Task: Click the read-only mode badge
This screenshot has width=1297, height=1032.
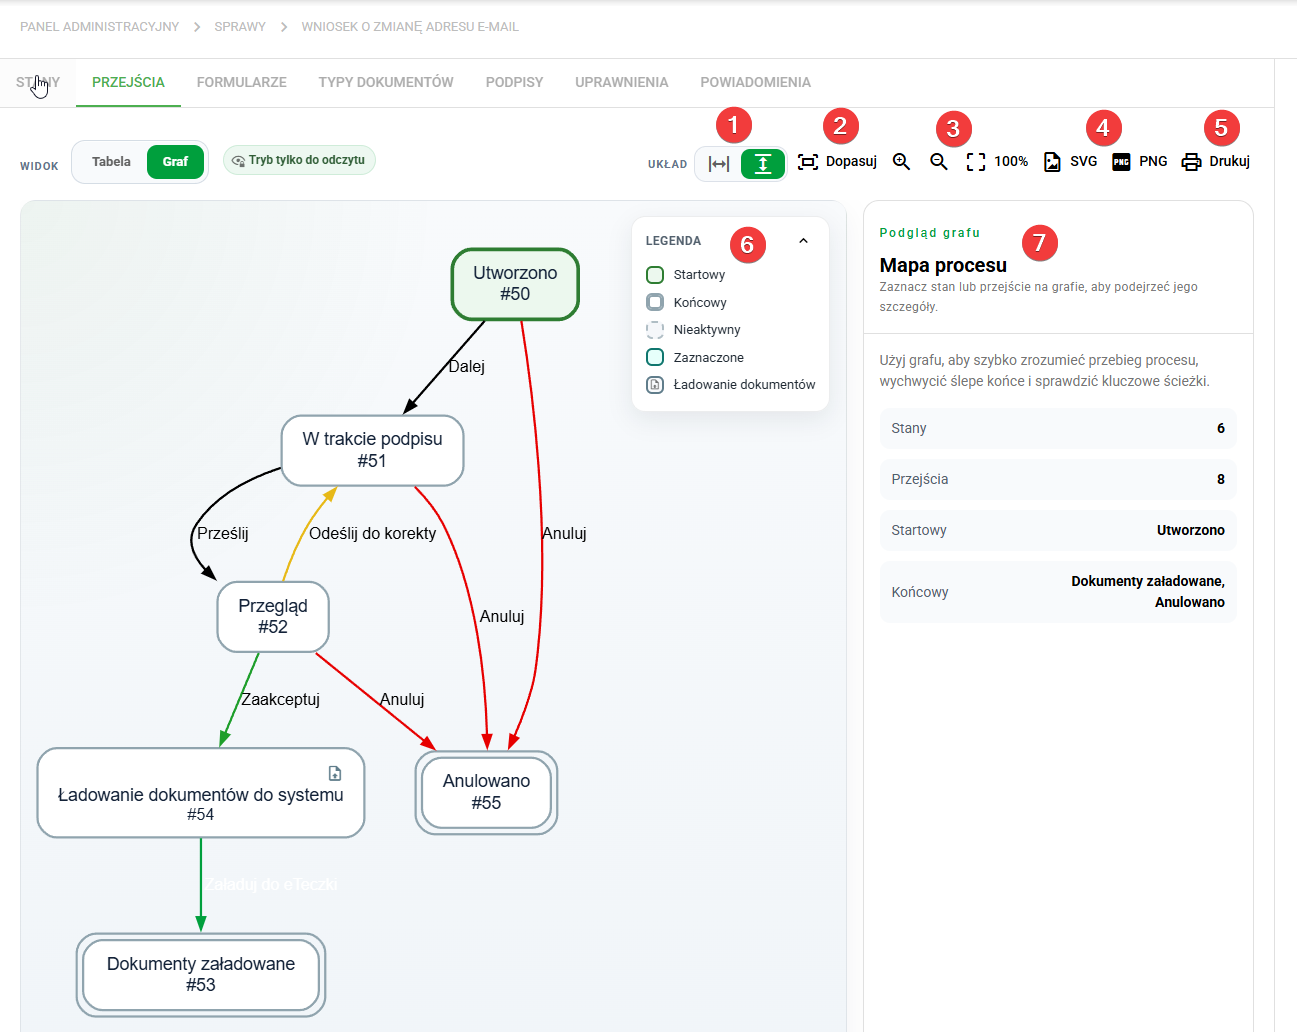Action: [x=299, y=160]
